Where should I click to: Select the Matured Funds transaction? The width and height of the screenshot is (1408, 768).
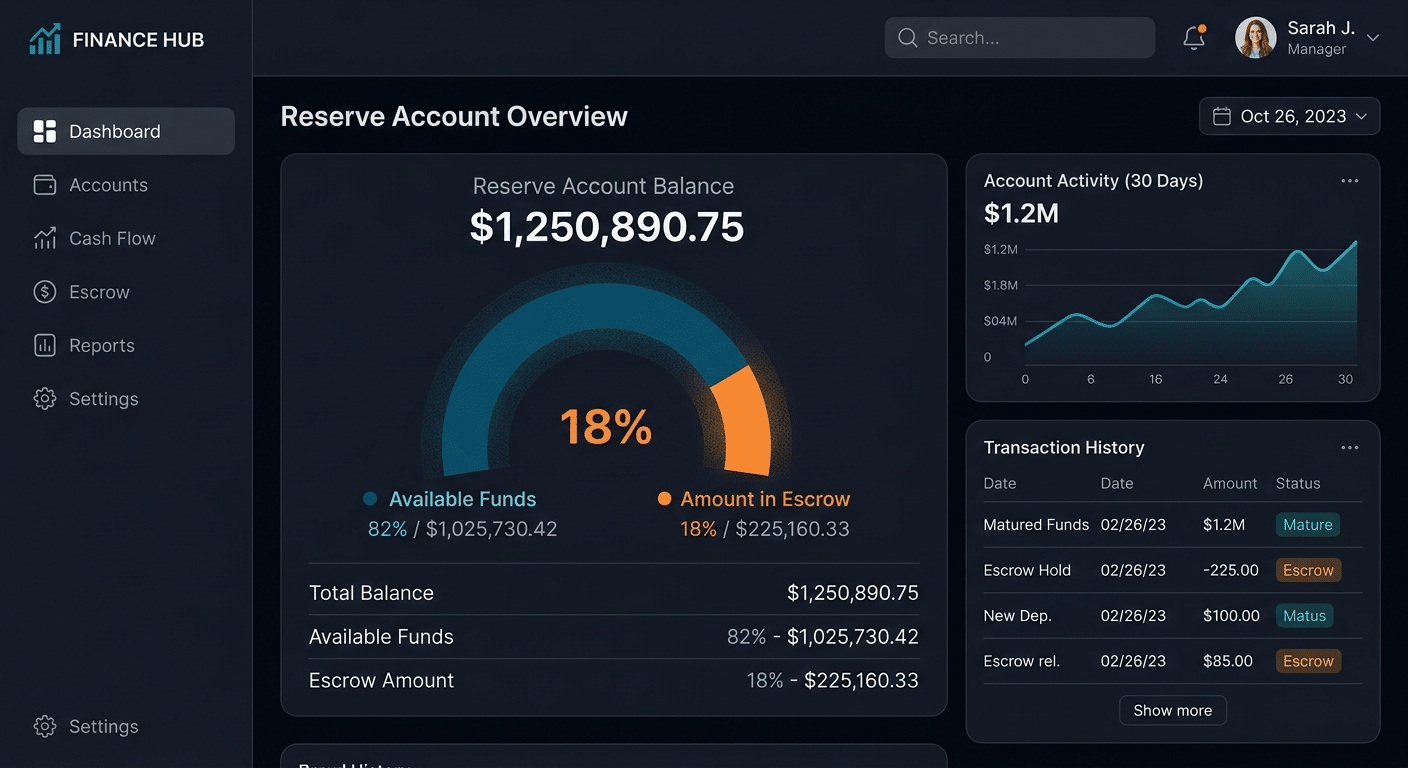click(x=1173, y=524)
